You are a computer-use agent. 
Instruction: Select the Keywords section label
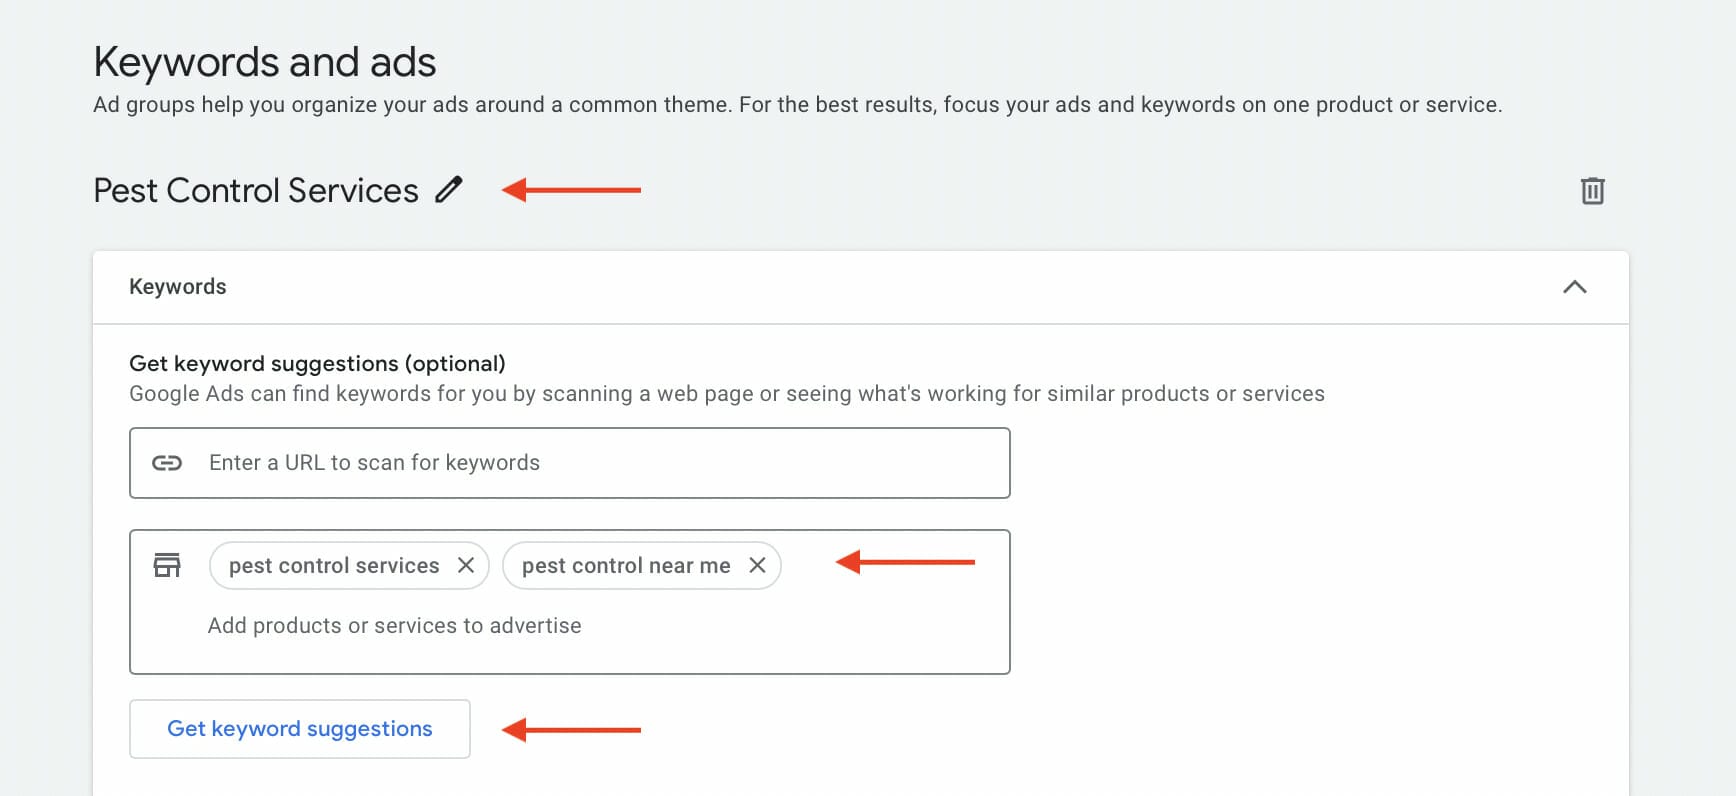tap(177, 287)
